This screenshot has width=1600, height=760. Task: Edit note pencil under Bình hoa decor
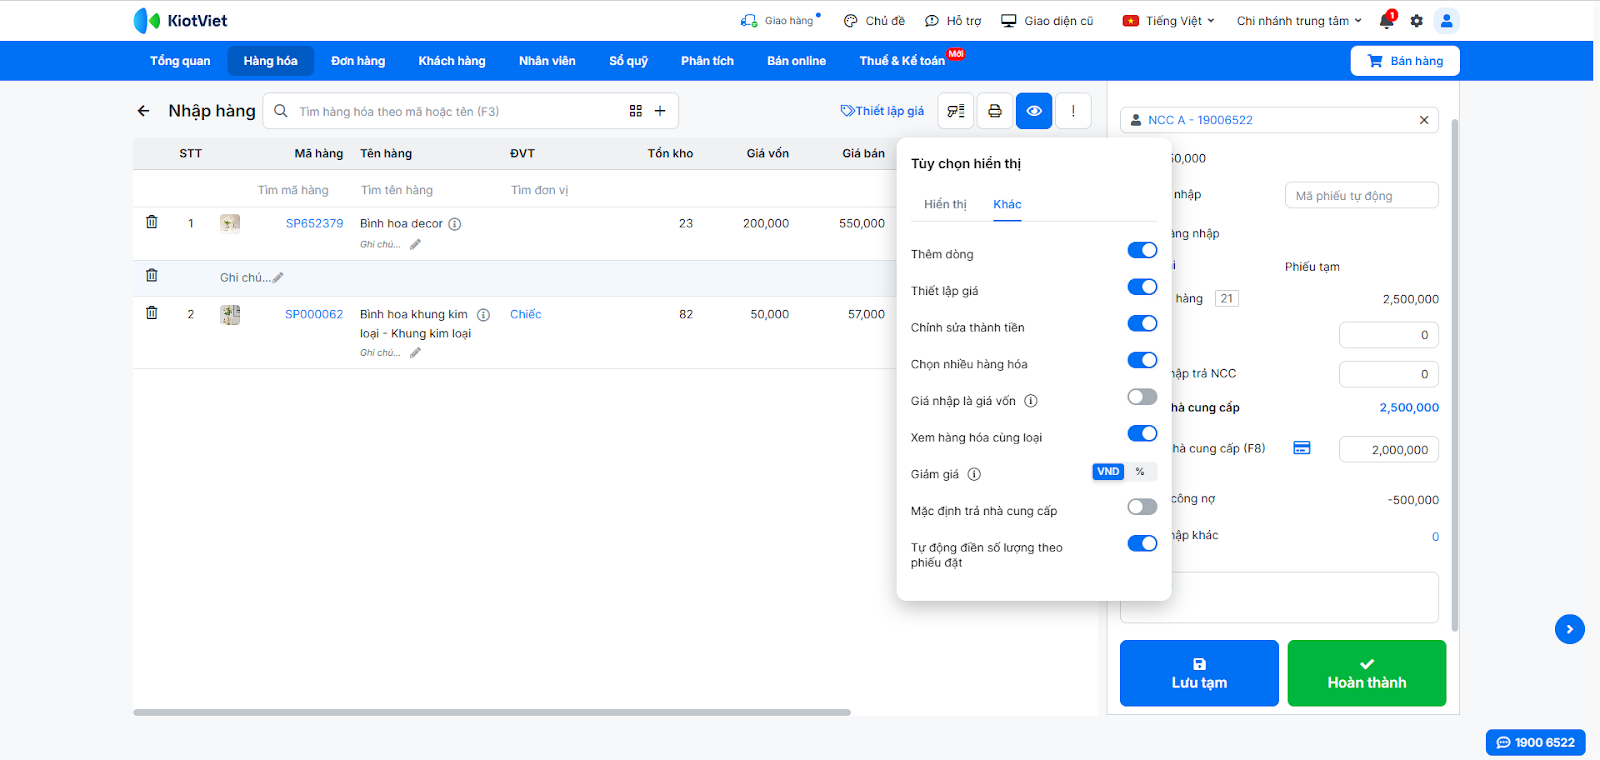tap(415, 244)
